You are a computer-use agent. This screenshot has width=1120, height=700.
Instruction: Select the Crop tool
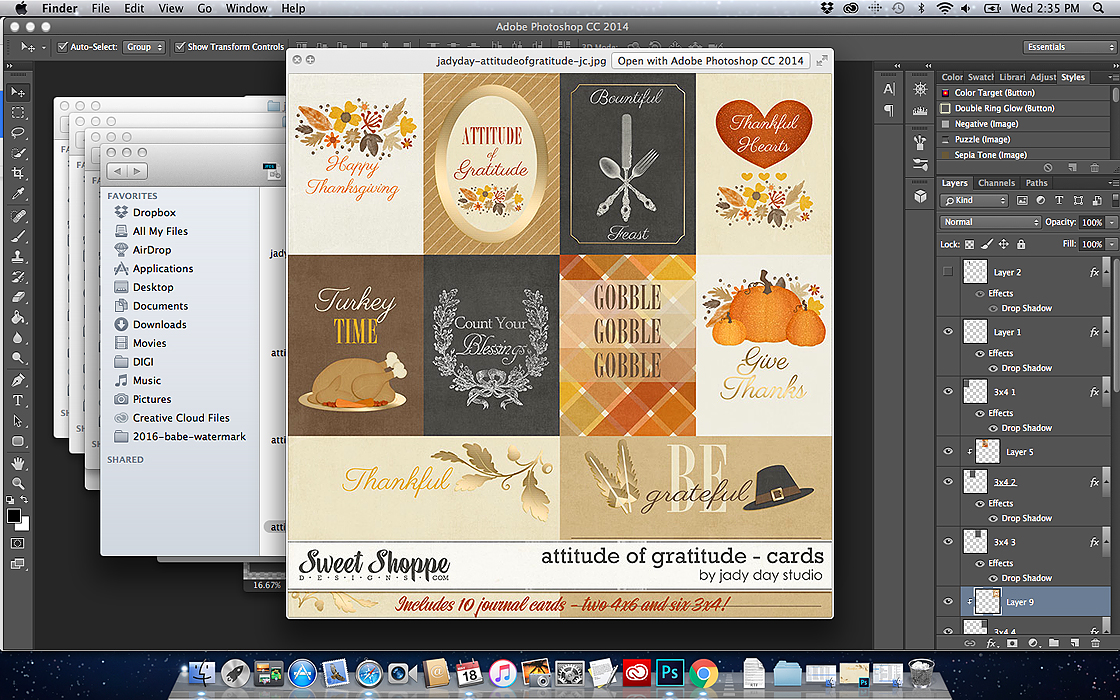pyautogui.click(x=18, y=173)
